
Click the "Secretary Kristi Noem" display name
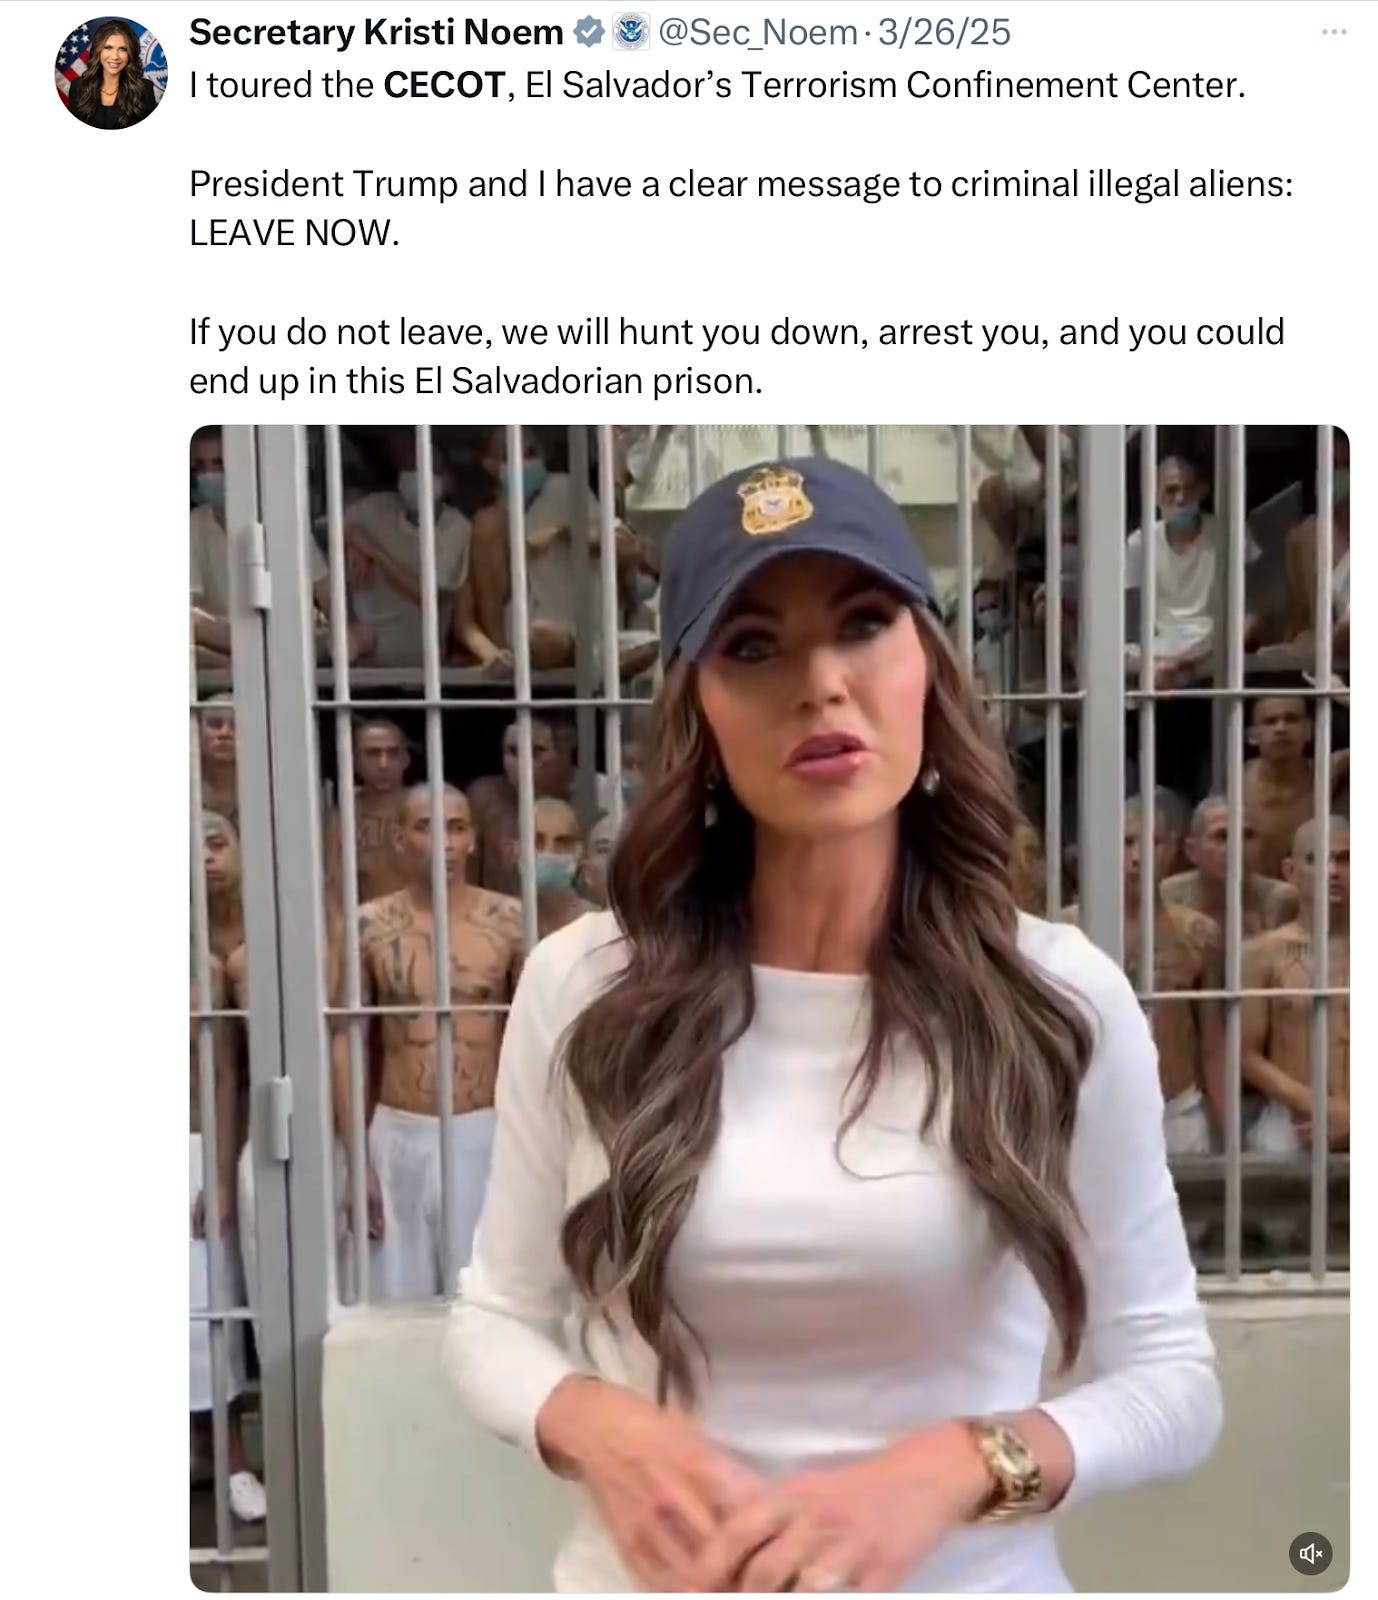(x=376, y=32)
